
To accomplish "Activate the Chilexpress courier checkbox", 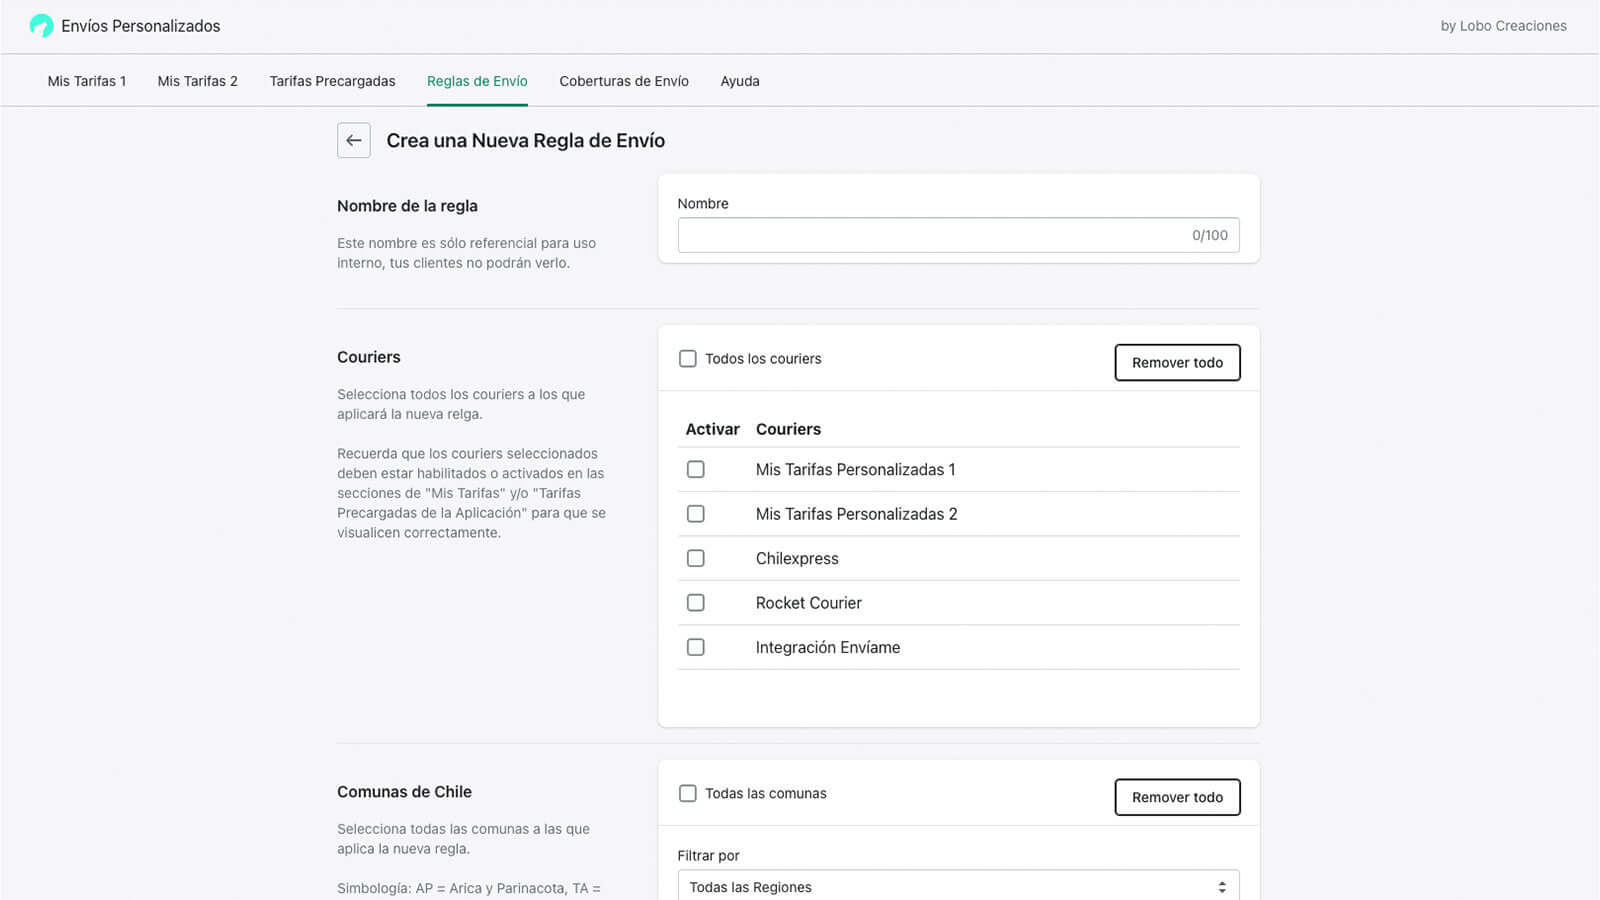I will point(695,558).
